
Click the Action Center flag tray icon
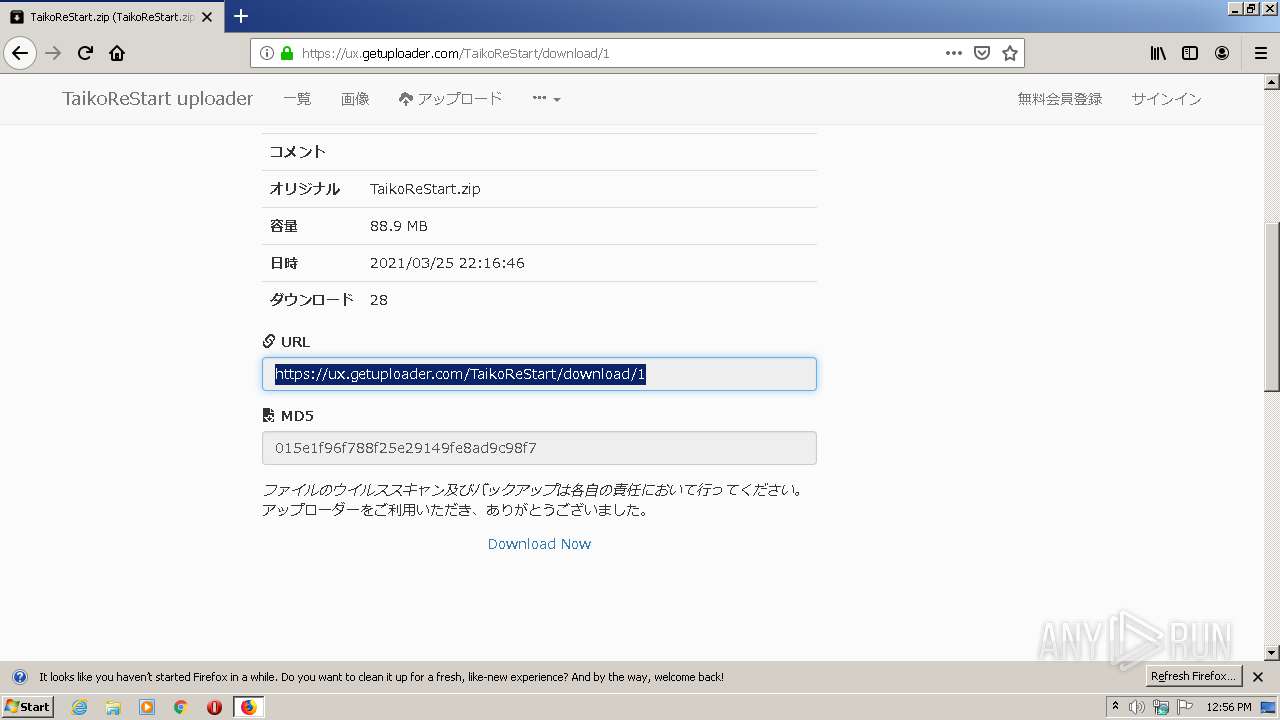[1185, 707]
